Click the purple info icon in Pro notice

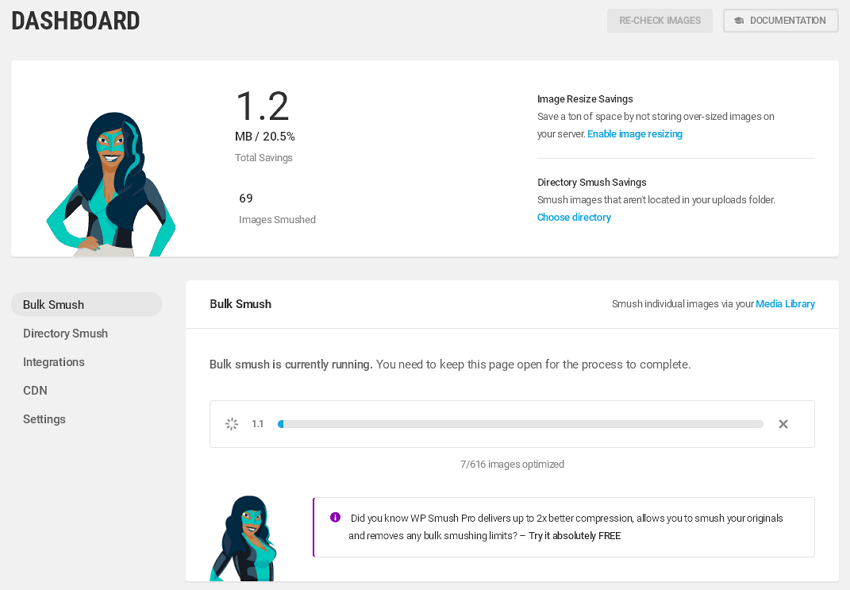coord(335,517)
